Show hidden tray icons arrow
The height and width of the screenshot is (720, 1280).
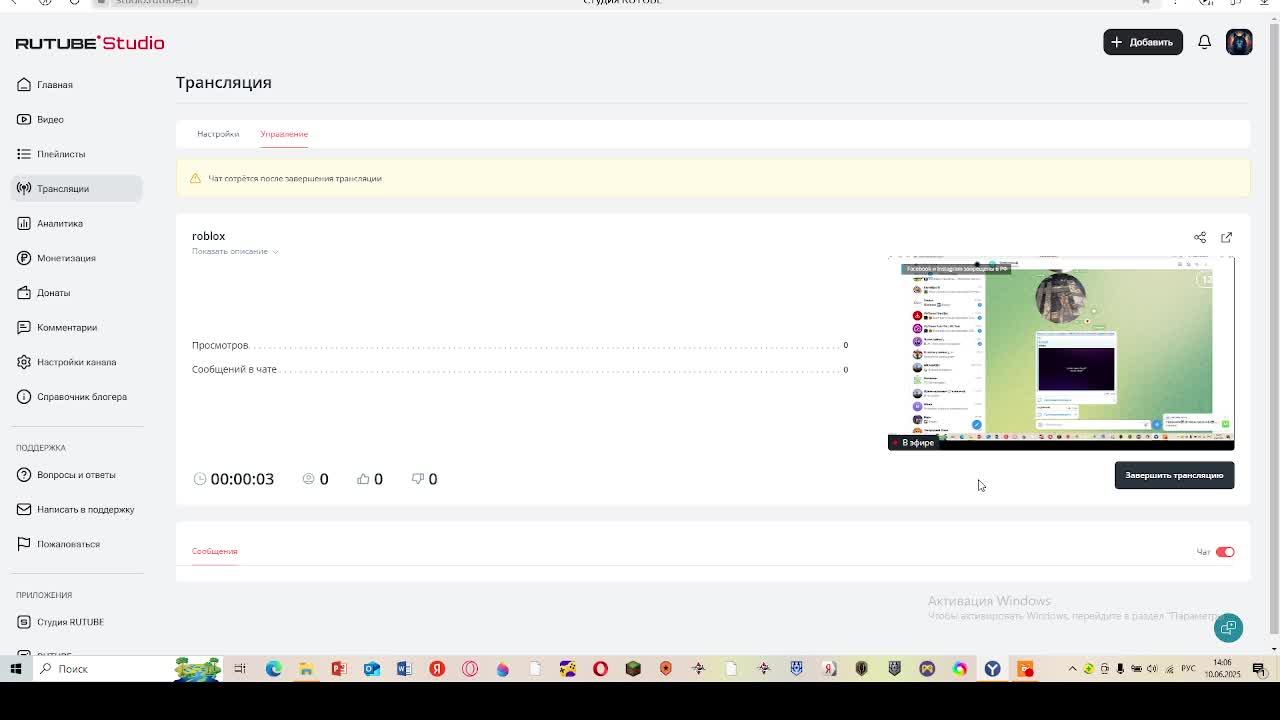point(1072,669)
